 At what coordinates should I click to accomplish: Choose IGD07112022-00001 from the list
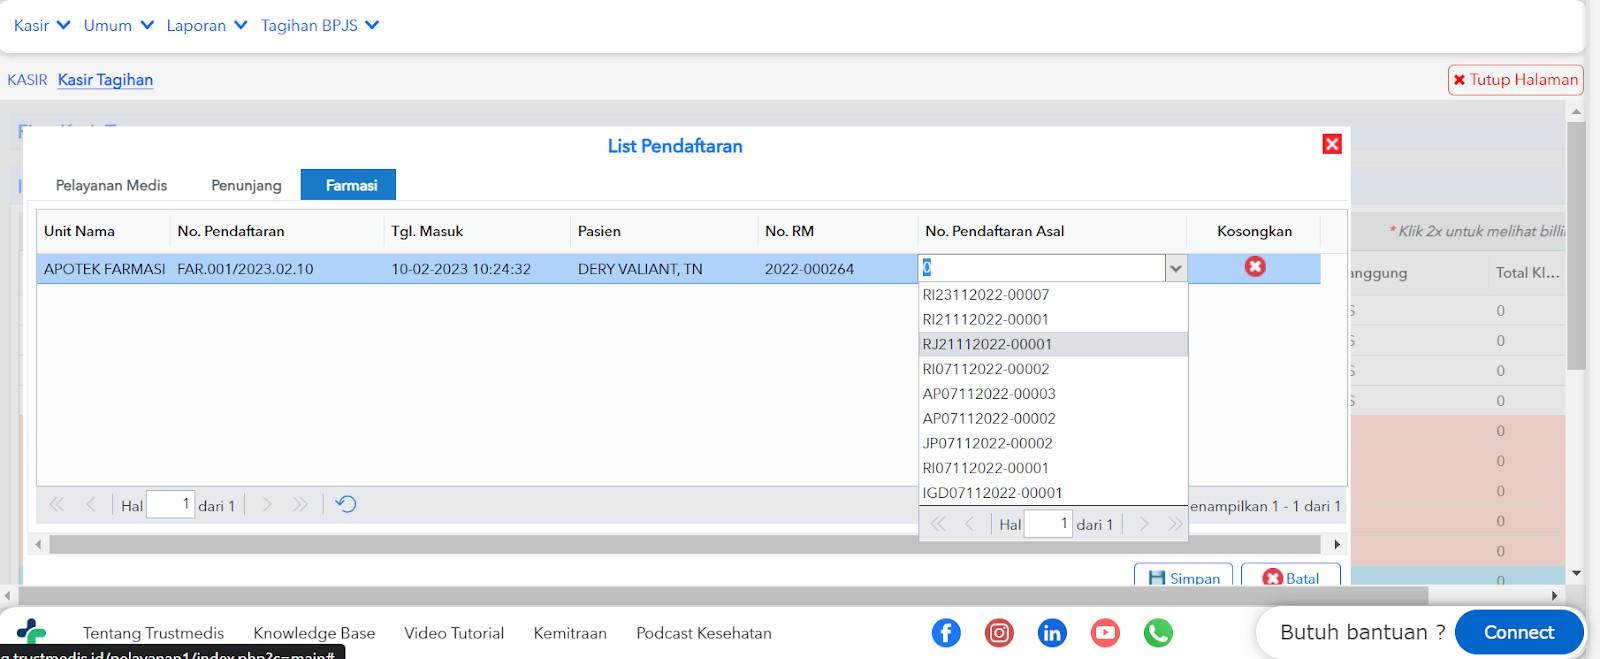point(1053,493)
